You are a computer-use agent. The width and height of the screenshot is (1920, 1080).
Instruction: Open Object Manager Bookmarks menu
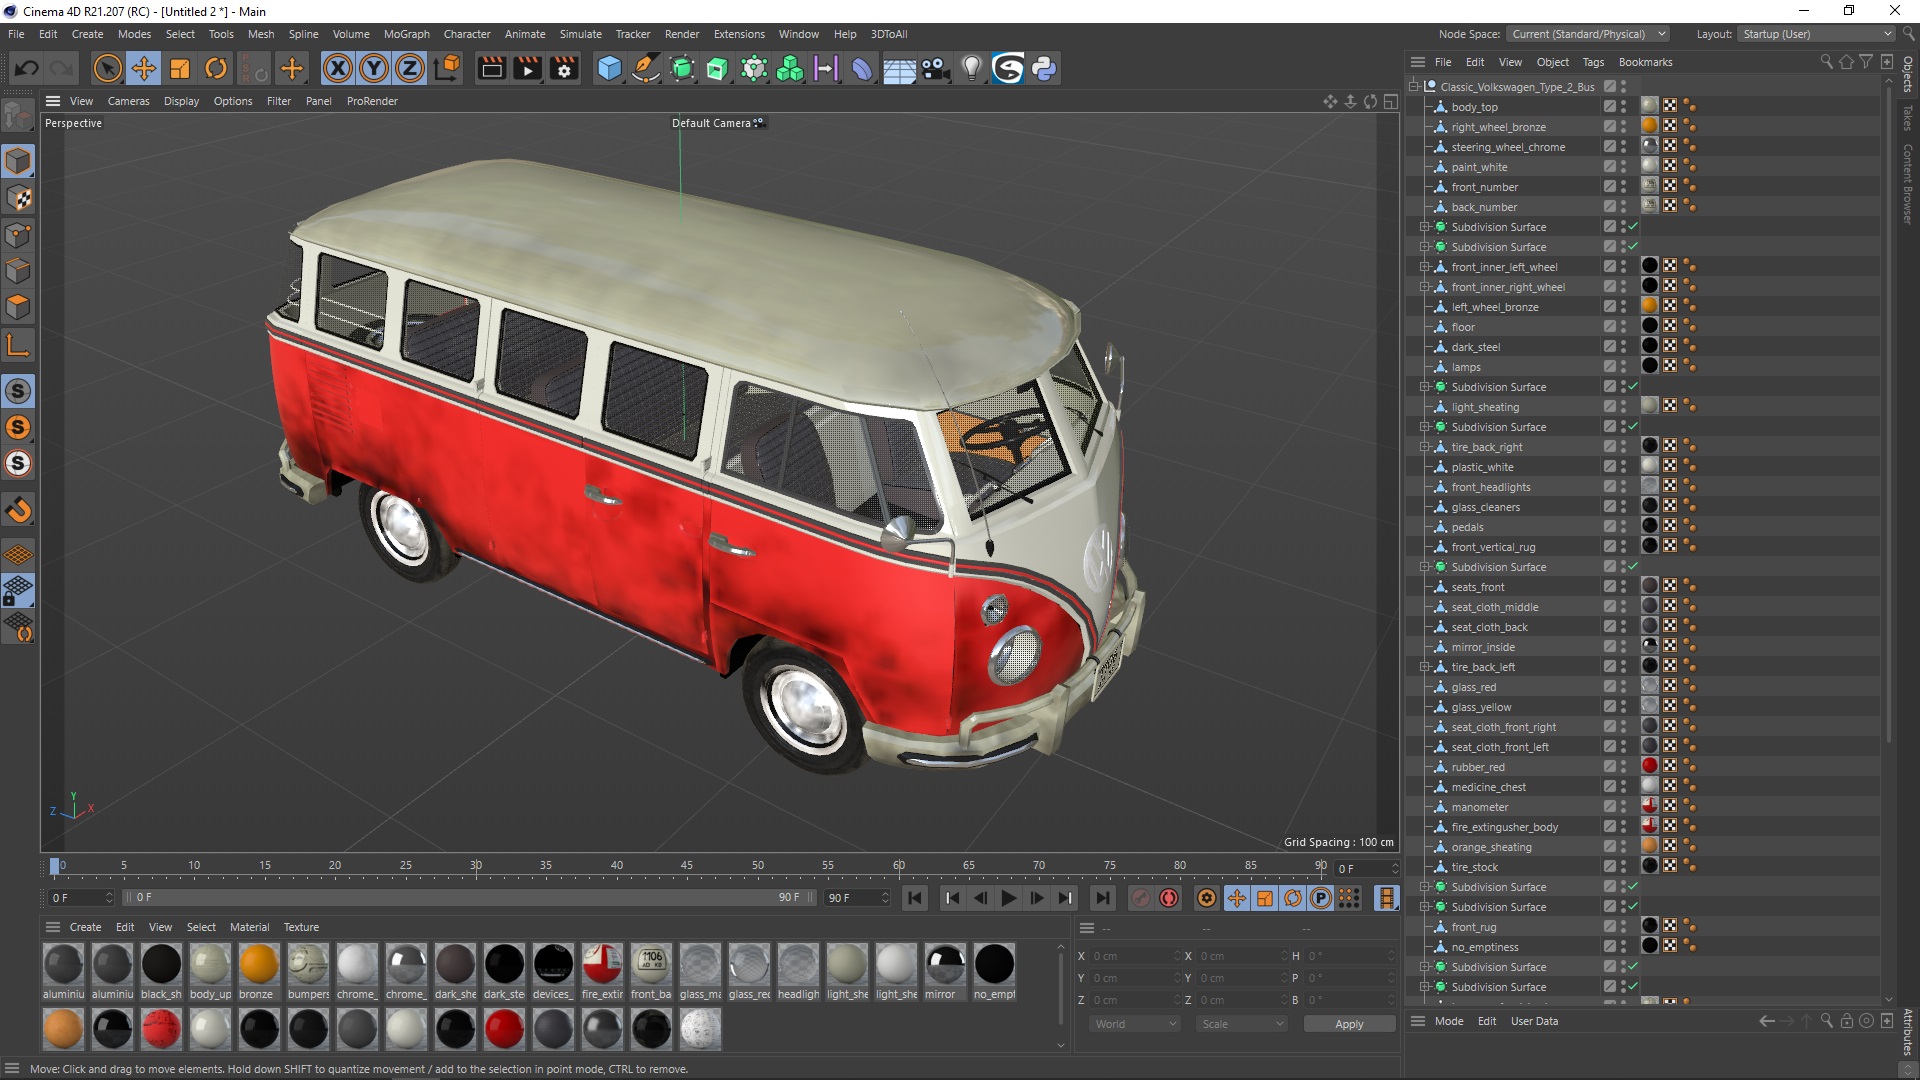click(1645, 62)
